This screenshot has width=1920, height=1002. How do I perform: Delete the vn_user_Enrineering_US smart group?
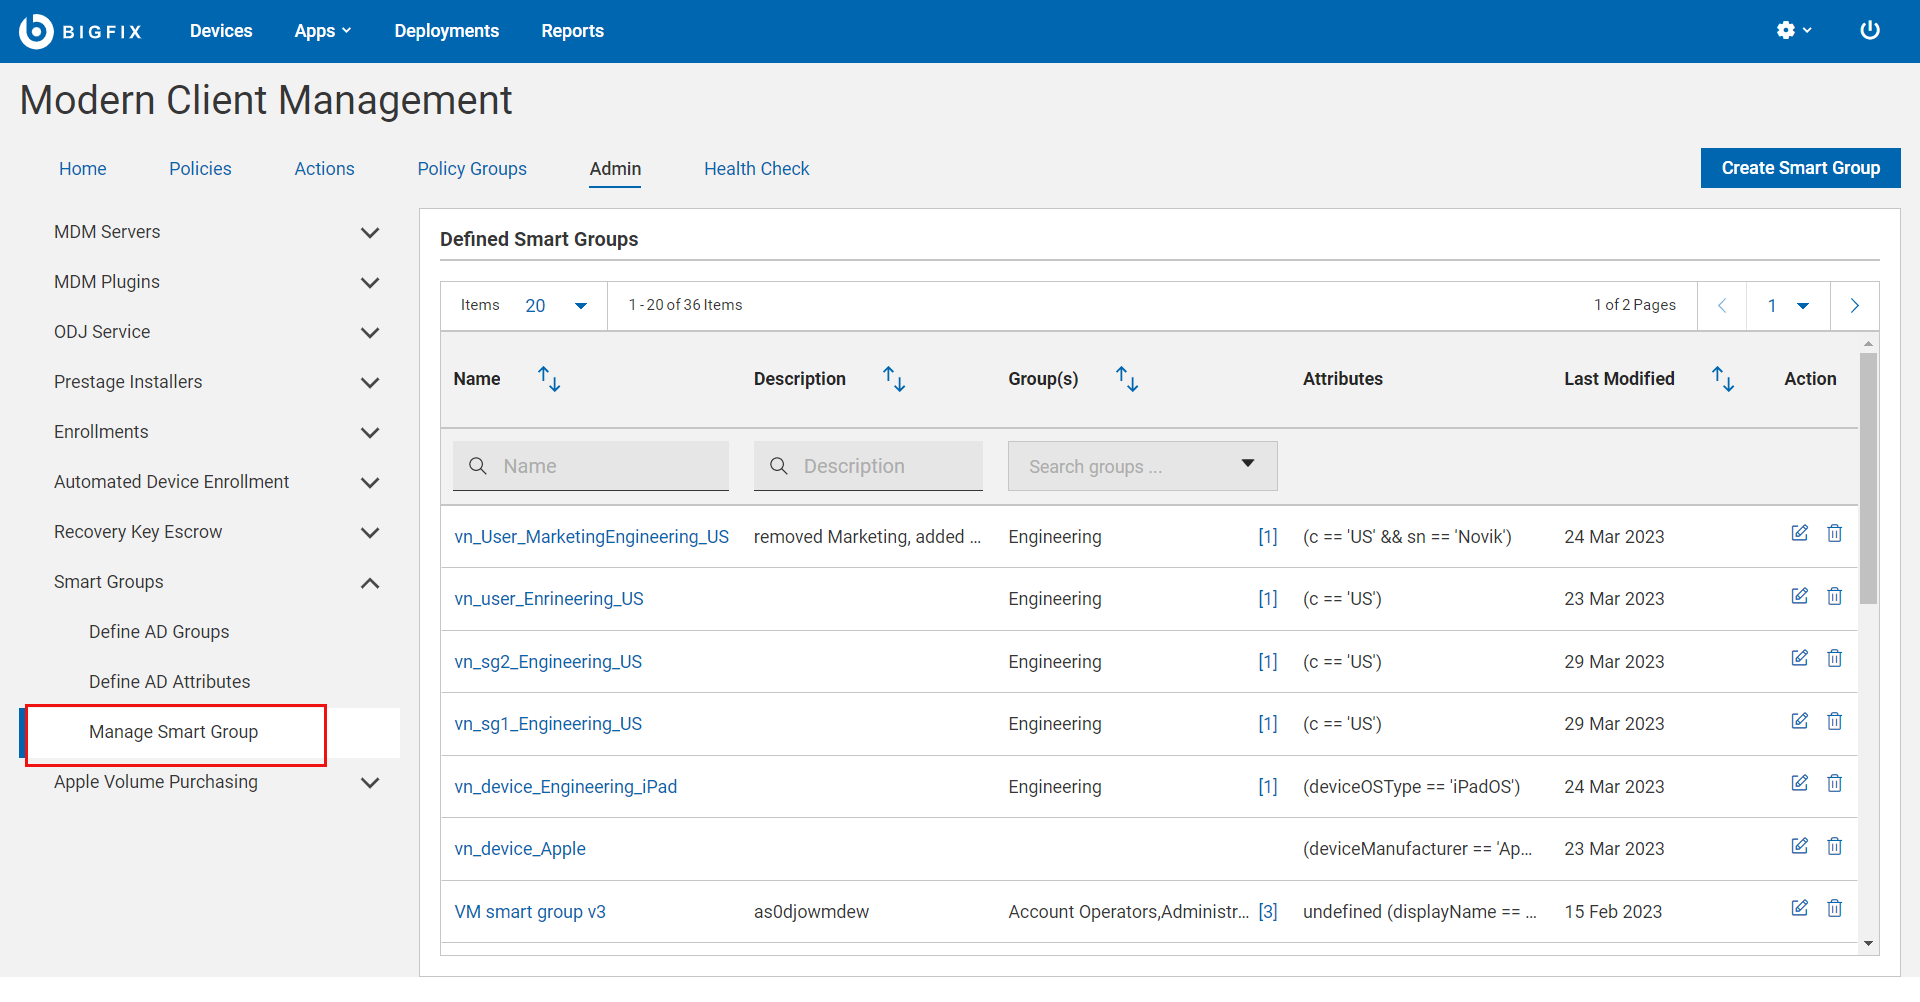(x=1834, y=596)
